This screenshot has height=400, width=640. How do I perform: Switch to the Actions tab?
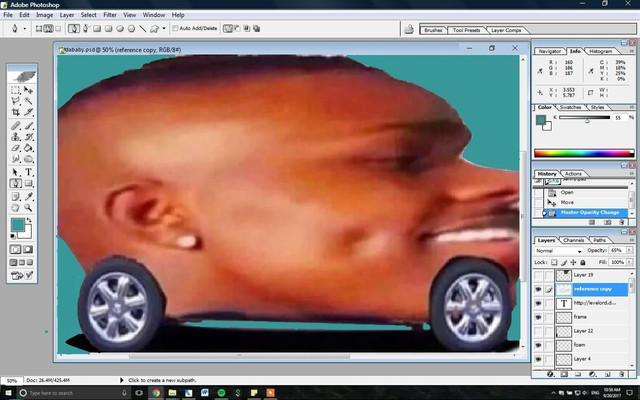[573, 174]
